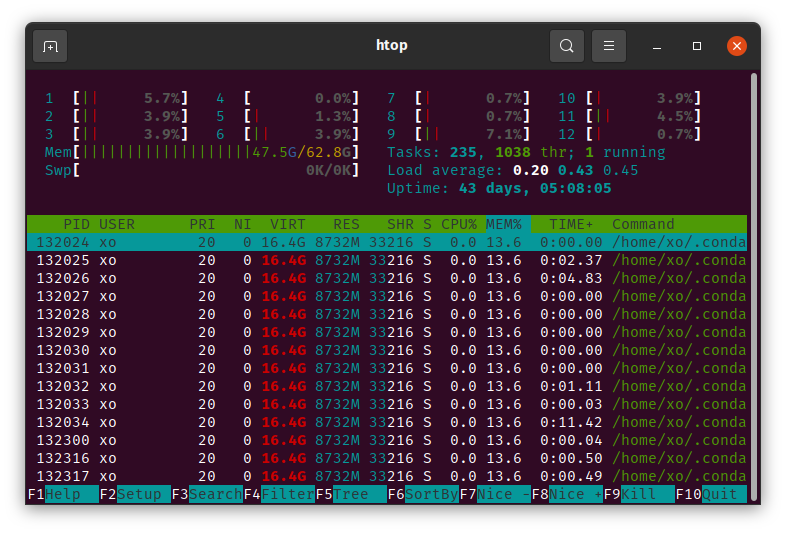The image size is (786, 533).
Task: Click the Mem usage bar meter
Action: (202, 152)
